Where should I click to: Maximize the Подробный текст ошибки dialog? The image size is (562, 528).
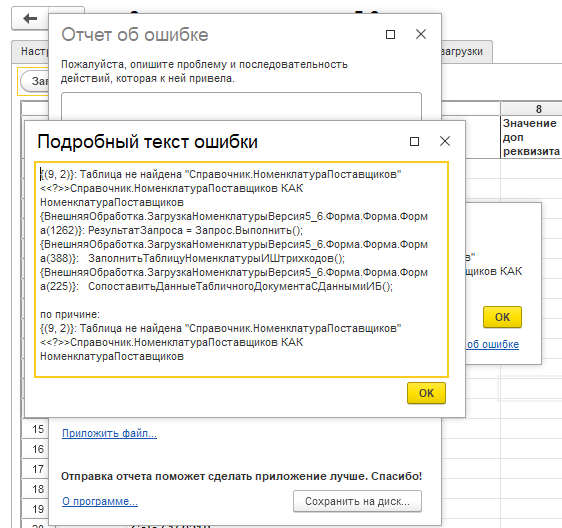pos(414,142)
